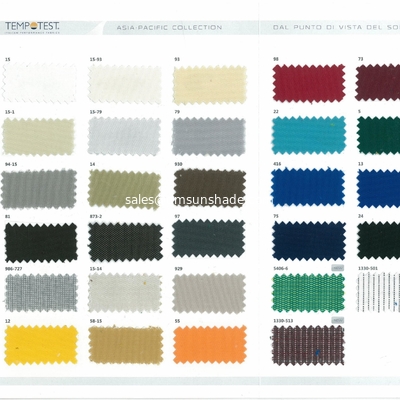Choose the dark brown swatch 930
Screen dimensions: 400x400
pyautogui.click(x=210, y=188)
